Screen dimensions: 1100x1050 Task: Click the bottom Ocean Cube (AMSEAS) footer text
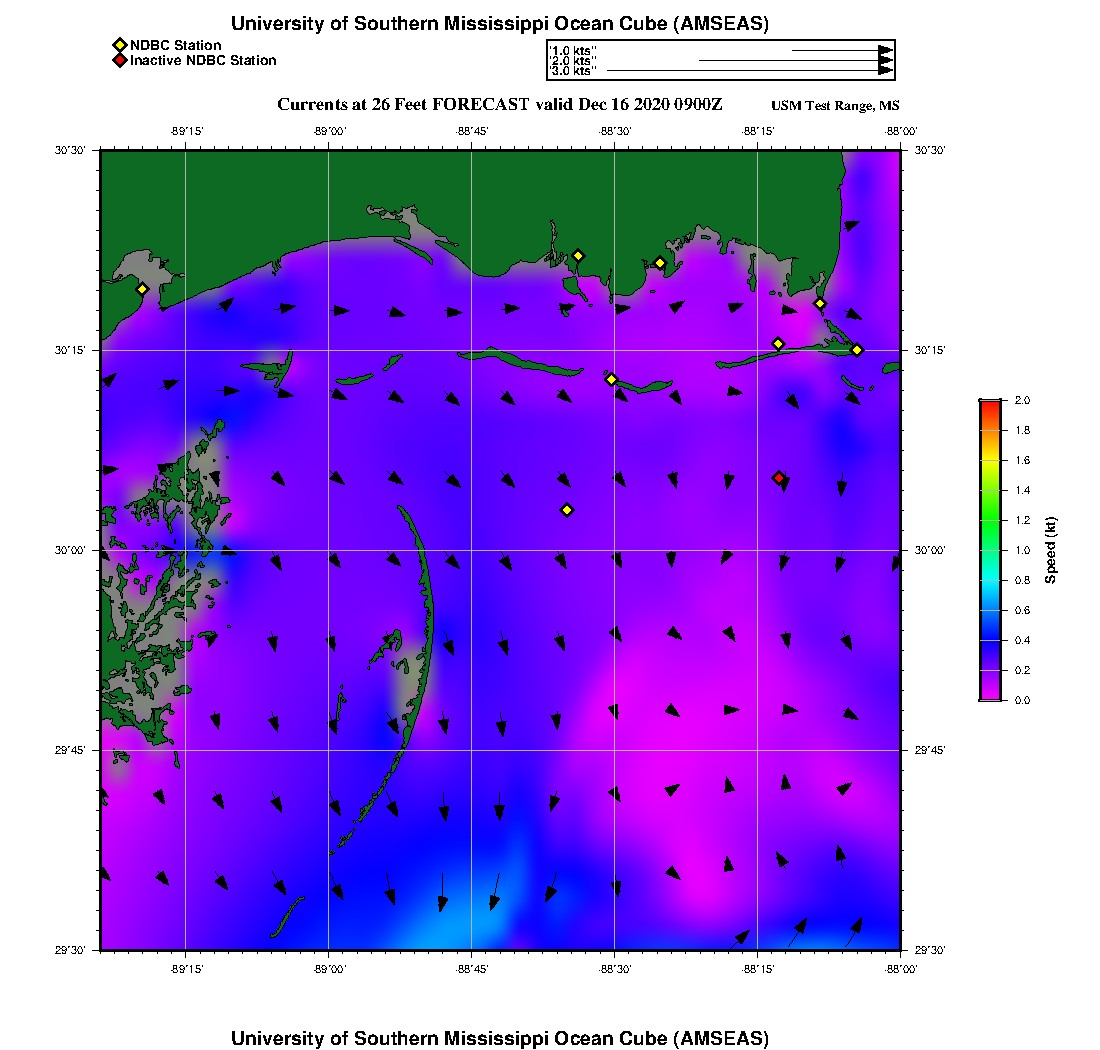click(499, 1037)
